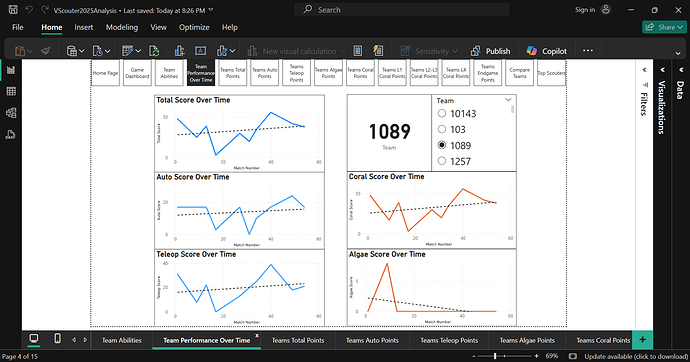Screen dimensions: 690x362
Task: Click the Copilot icon in ribbon
Action: 532,51
